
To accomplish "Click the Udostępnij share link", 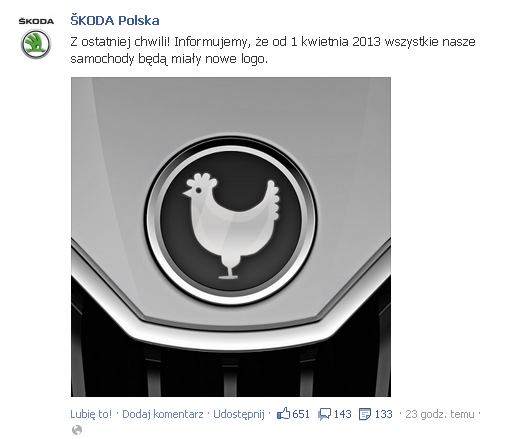I will (239, 414).
